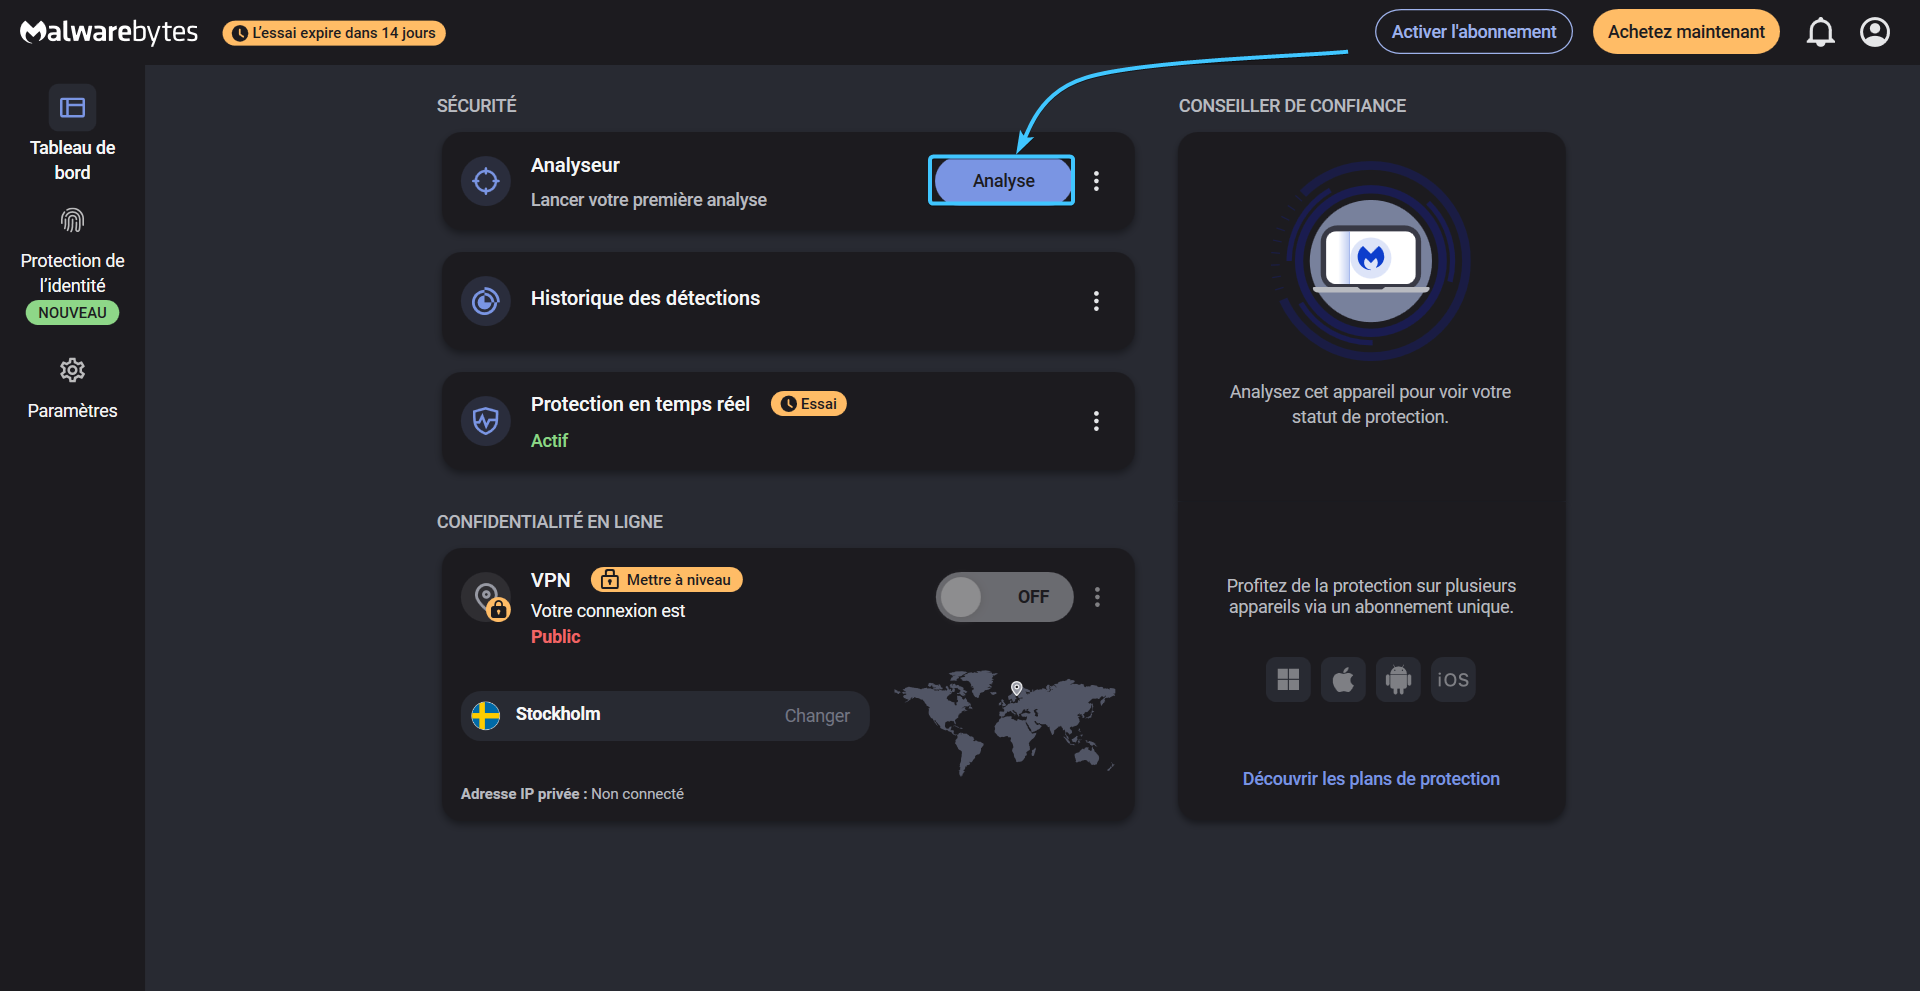
Task: Open Analyseur three-dot options menu
Action: pos(1096,181)
